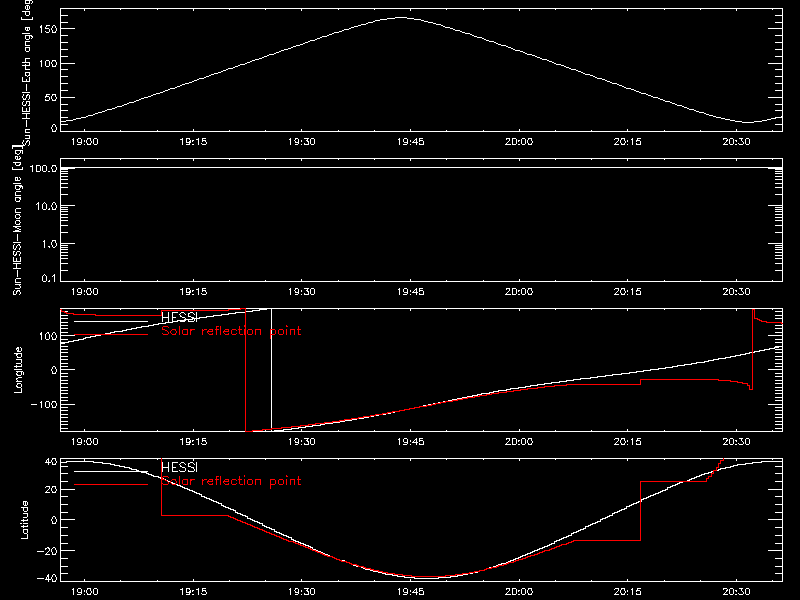Click '20:30' under the Earth angle plot
The height and width of the screenshot is (600, 800).
[736, 142]
